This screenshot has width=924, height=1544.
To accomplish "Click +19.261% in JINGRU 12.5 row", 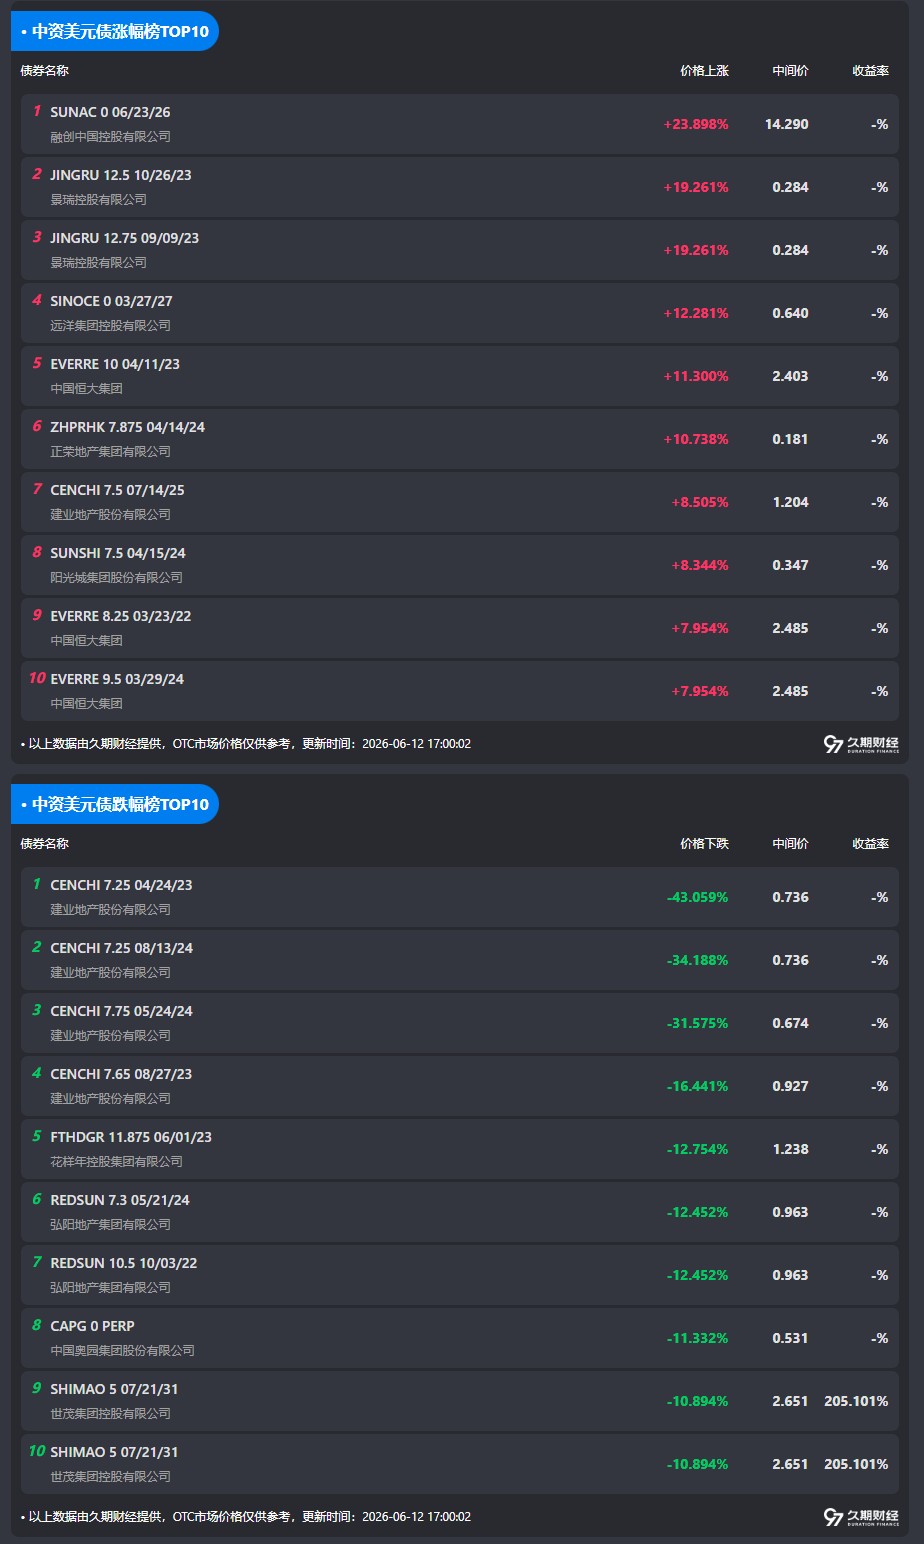I will point(696,187).
